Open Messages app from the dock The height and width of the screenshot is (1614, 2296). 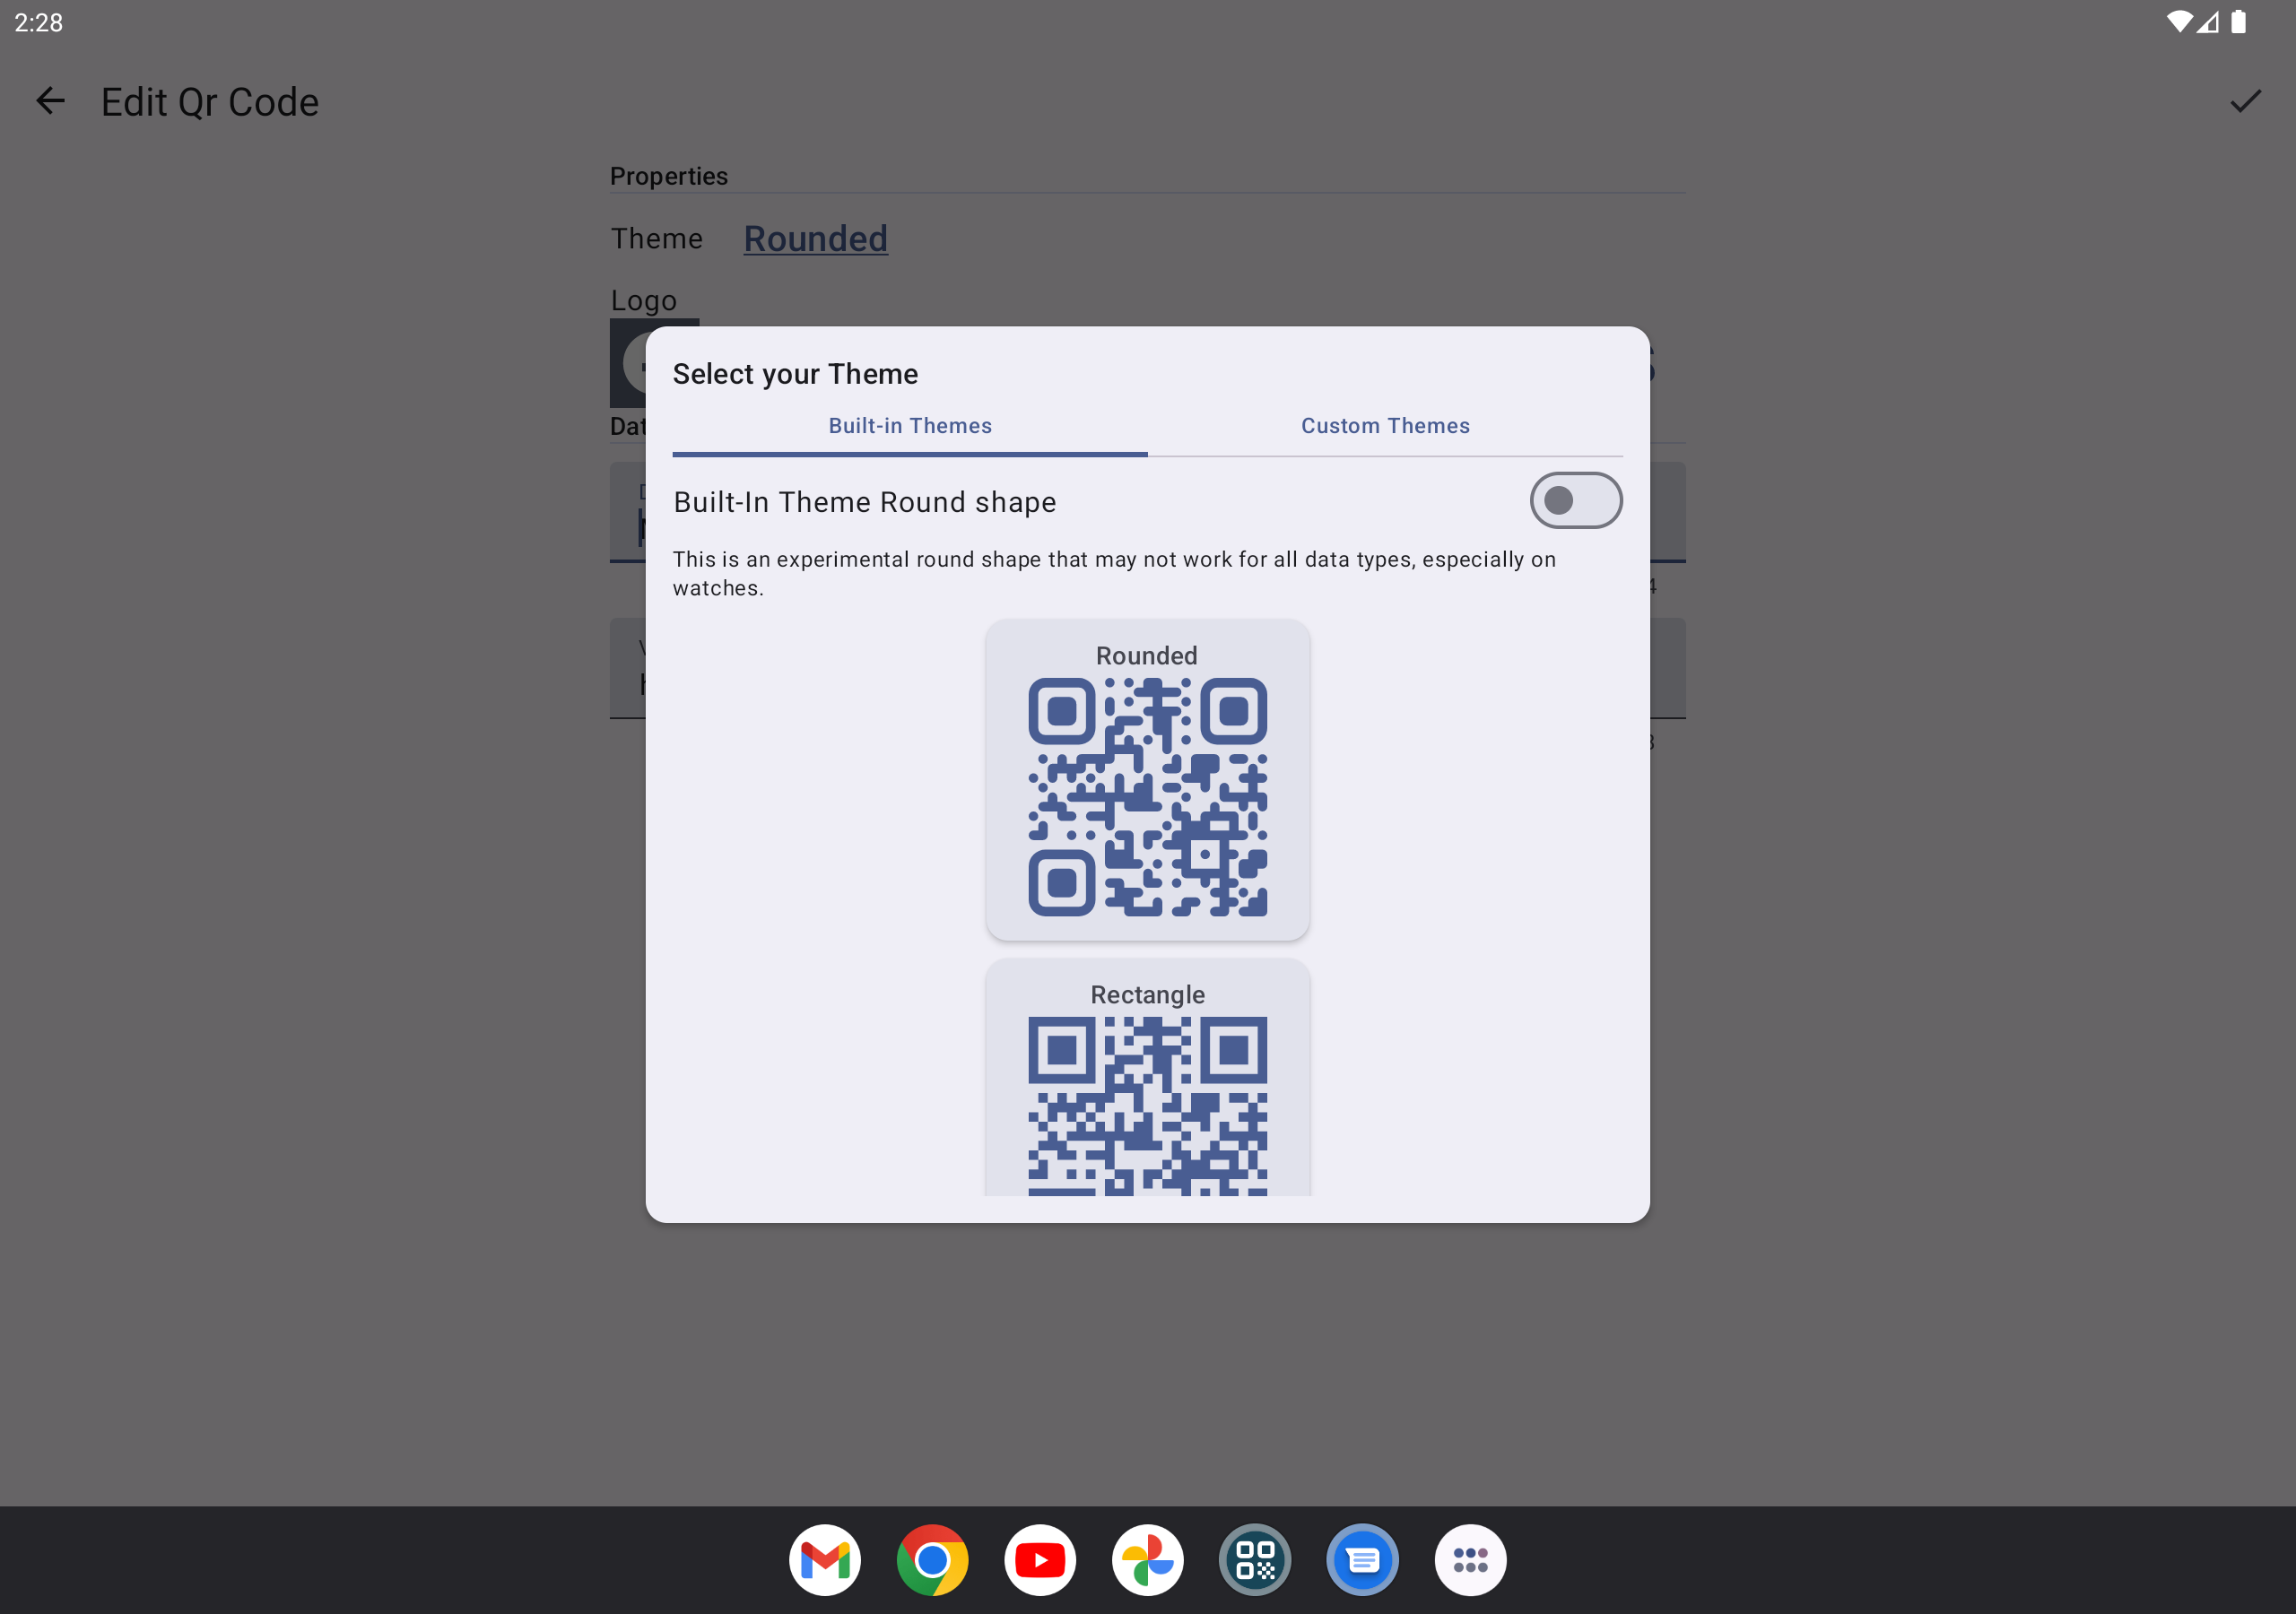[1363, 1559]
